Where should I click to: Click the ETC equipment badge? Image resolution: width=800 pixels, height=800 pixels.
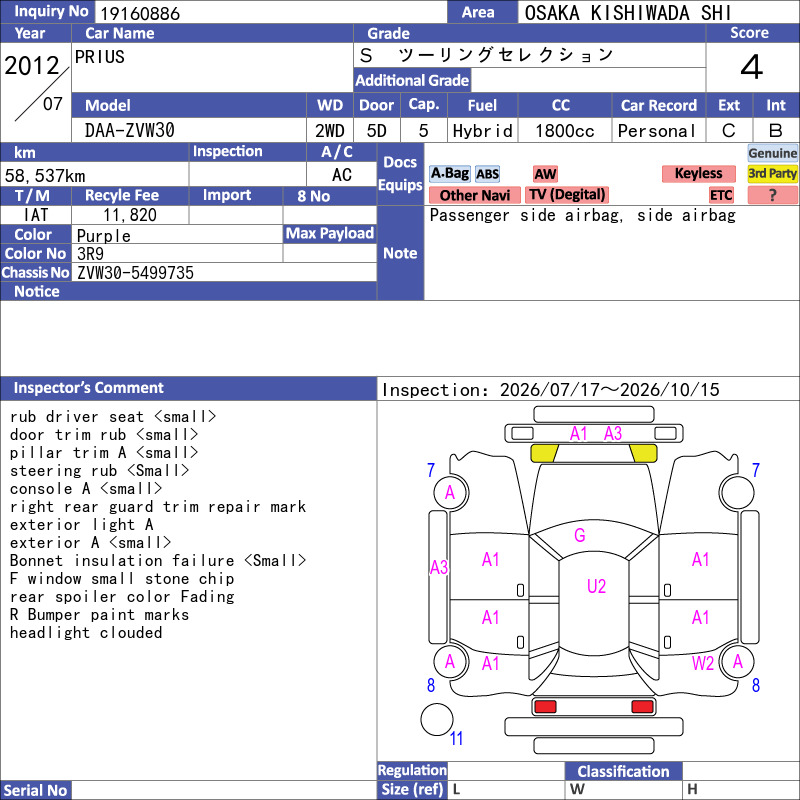pyautogui.click(x=721, y=195)
